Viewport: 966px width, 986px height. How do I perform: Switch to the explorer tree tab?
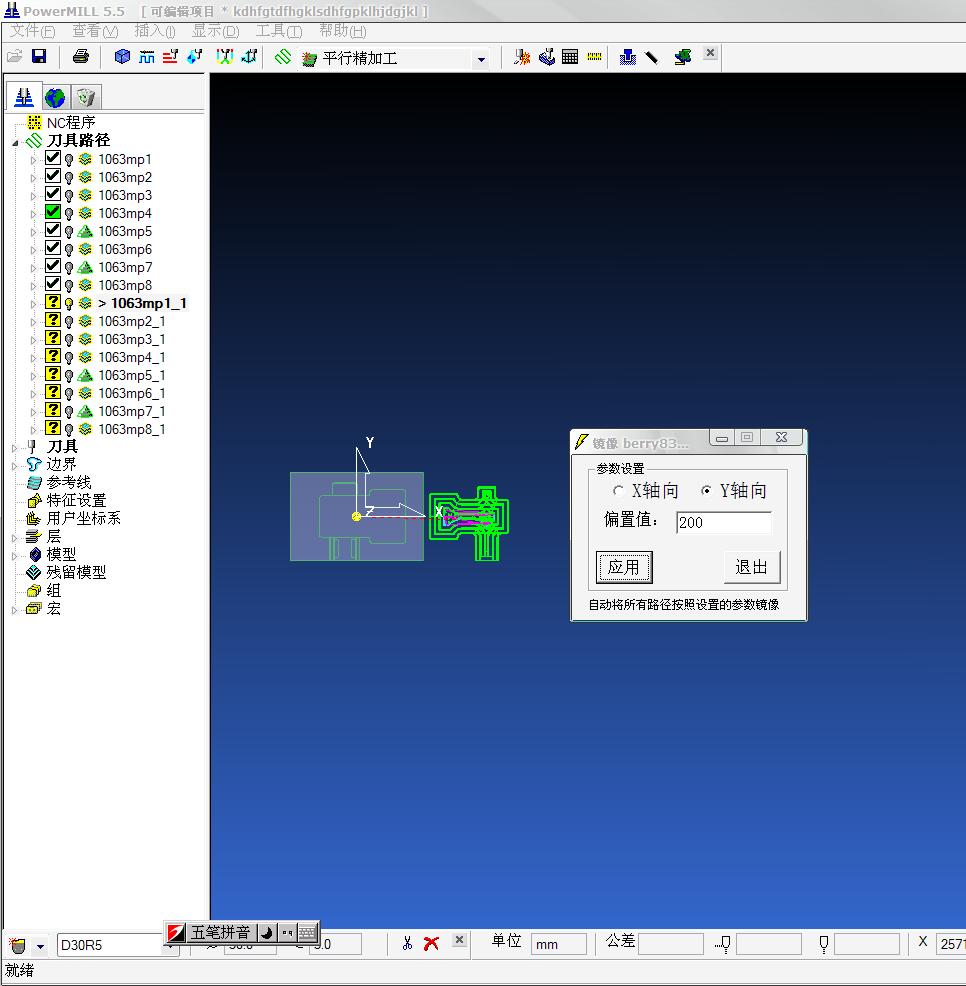24,96
